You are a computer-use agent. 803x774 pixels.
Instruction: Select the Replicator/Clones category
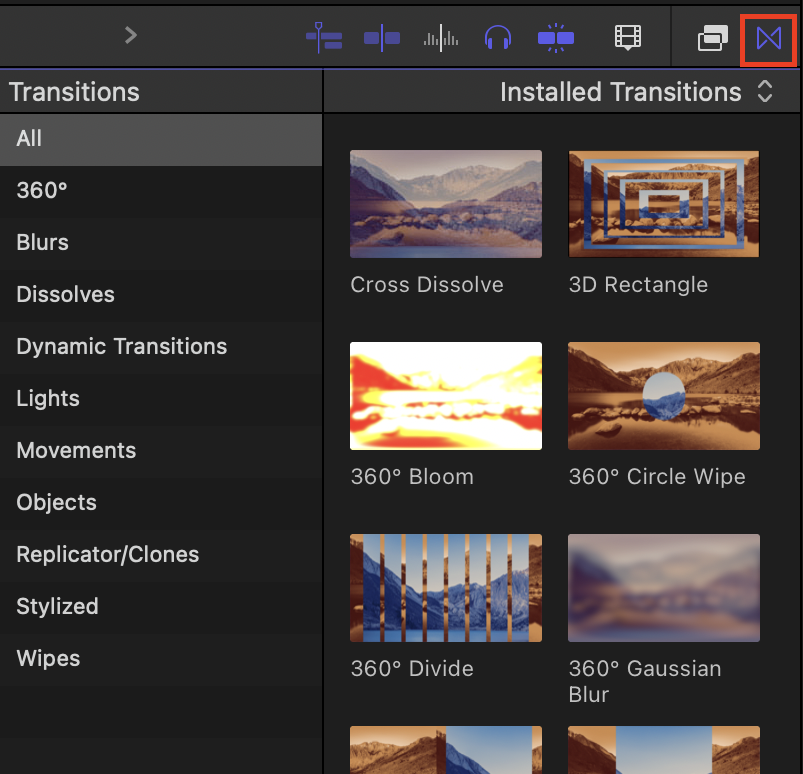[x=161, y=555]
